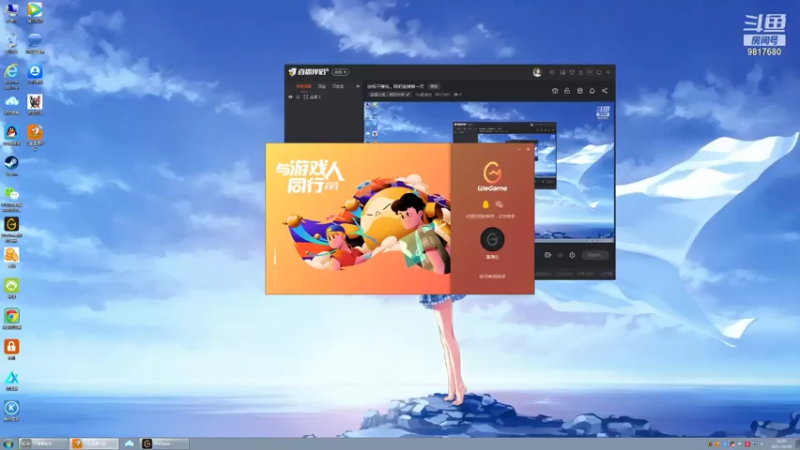
Task: Click the lock icon in streaming app toolbar
Action: tap(567, 91)
